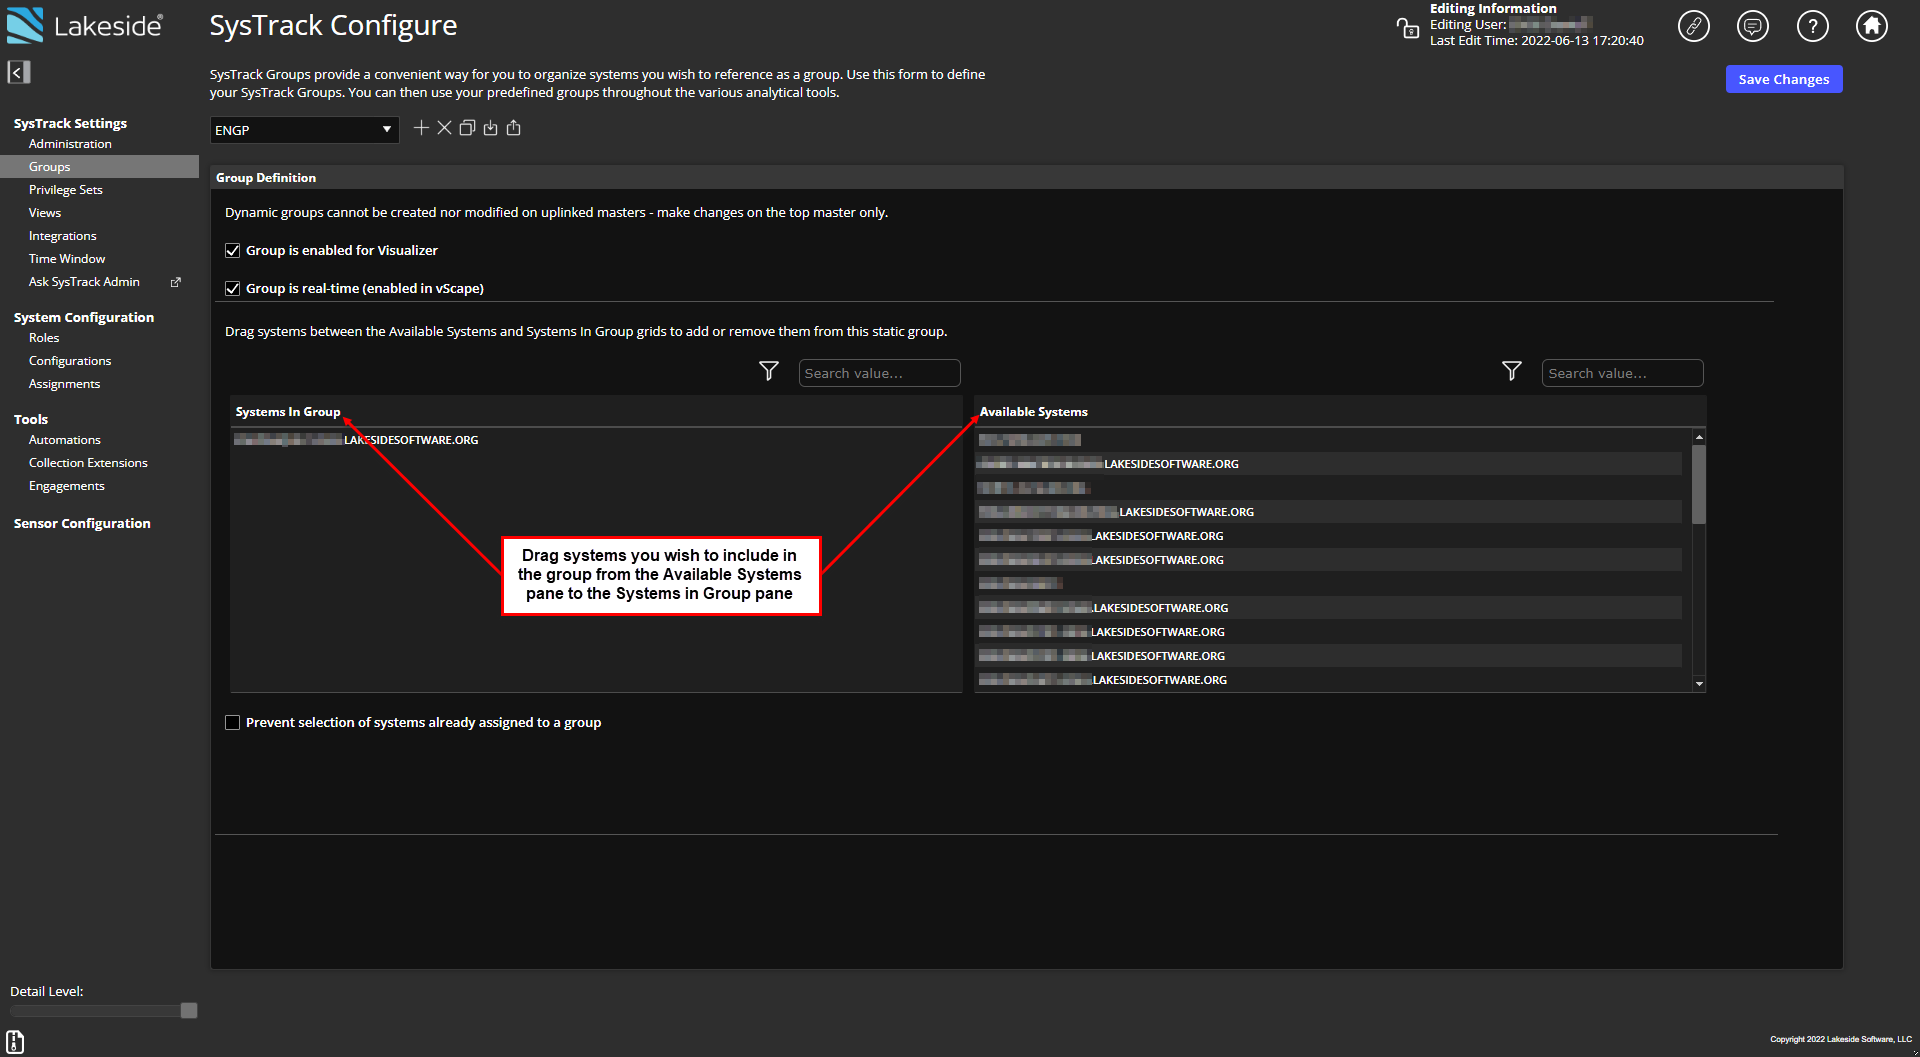The height and width of the screenshot is (1057, 1920).
Task: Open Administration in SysTrack Settings
Action: (70, 144)
